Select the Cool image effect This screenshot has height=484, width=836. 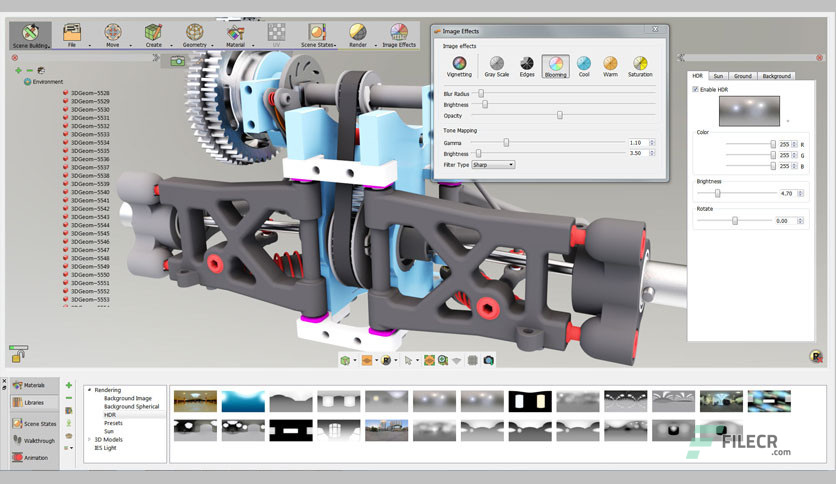point(584,67)
